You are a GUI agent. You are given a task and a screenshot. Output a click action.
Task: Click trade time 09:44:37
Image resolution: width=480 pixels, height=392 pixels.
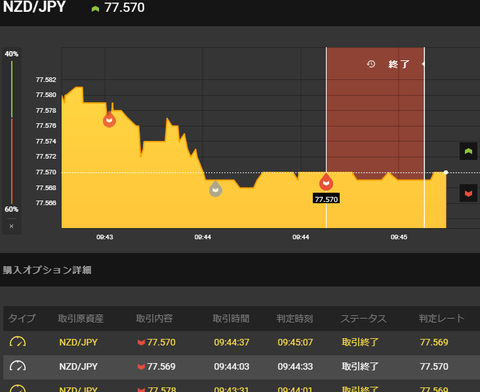point(231,342)
